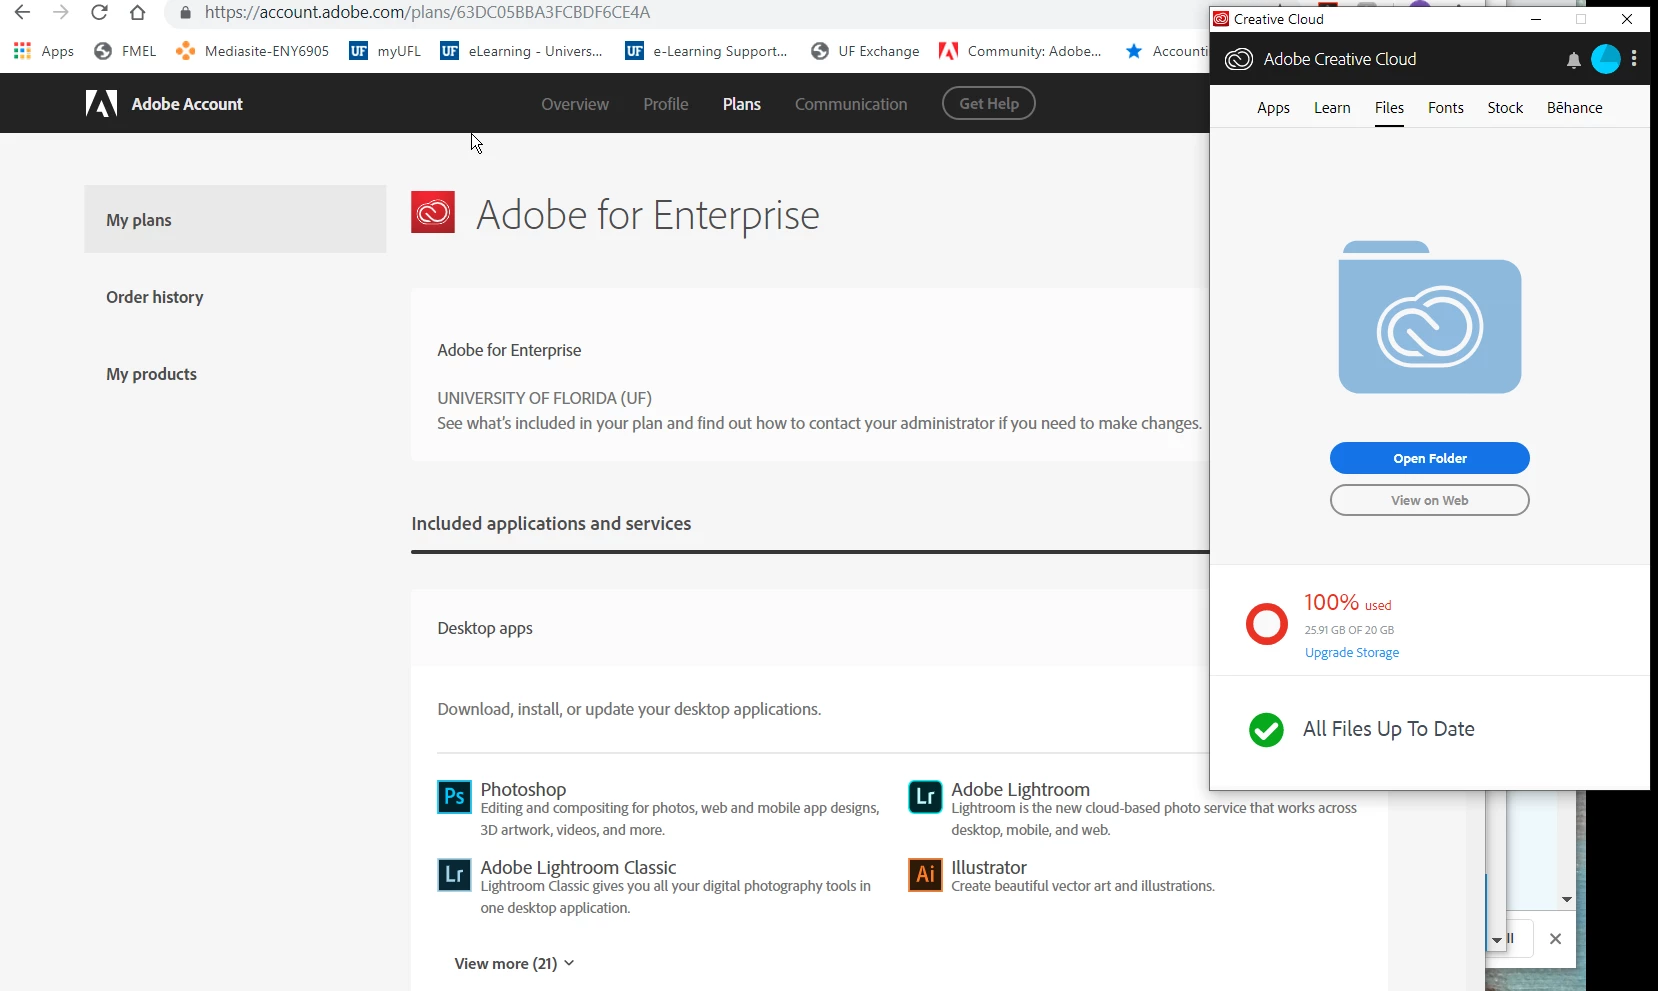Minimize the Creative Cloud window
This screenshot has width=1658, height=991.
(x=1536, y=19)
